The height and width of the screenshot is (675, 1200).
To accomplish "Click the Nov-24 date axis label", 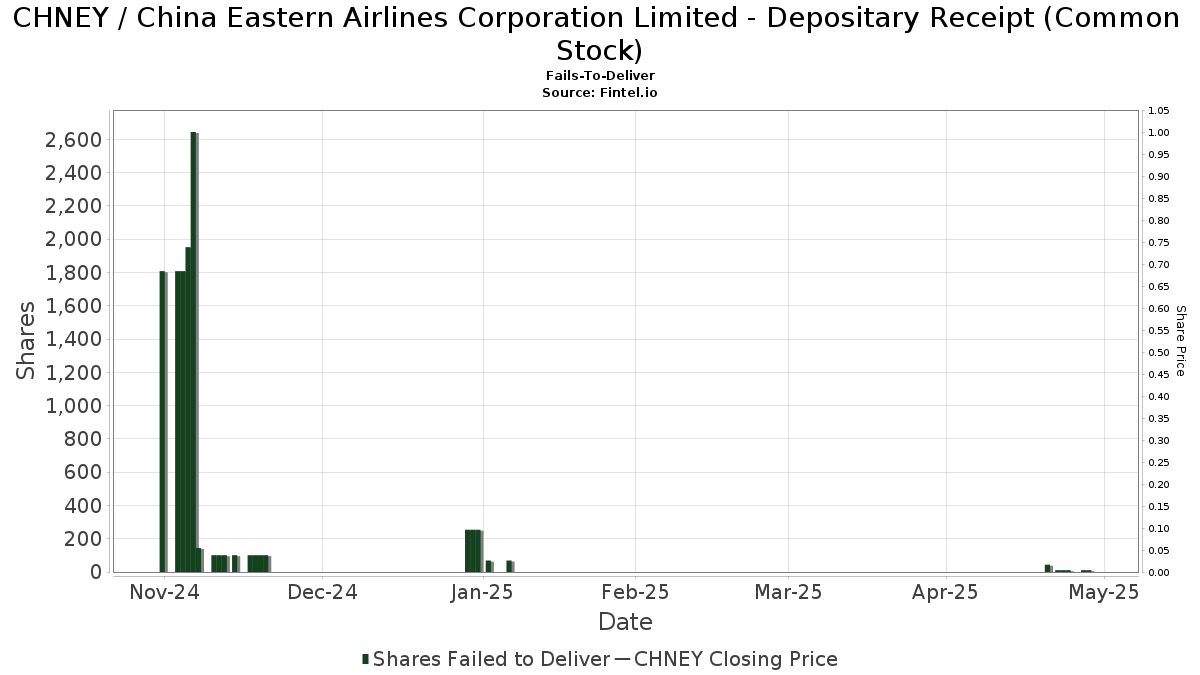I will [165, 592].
